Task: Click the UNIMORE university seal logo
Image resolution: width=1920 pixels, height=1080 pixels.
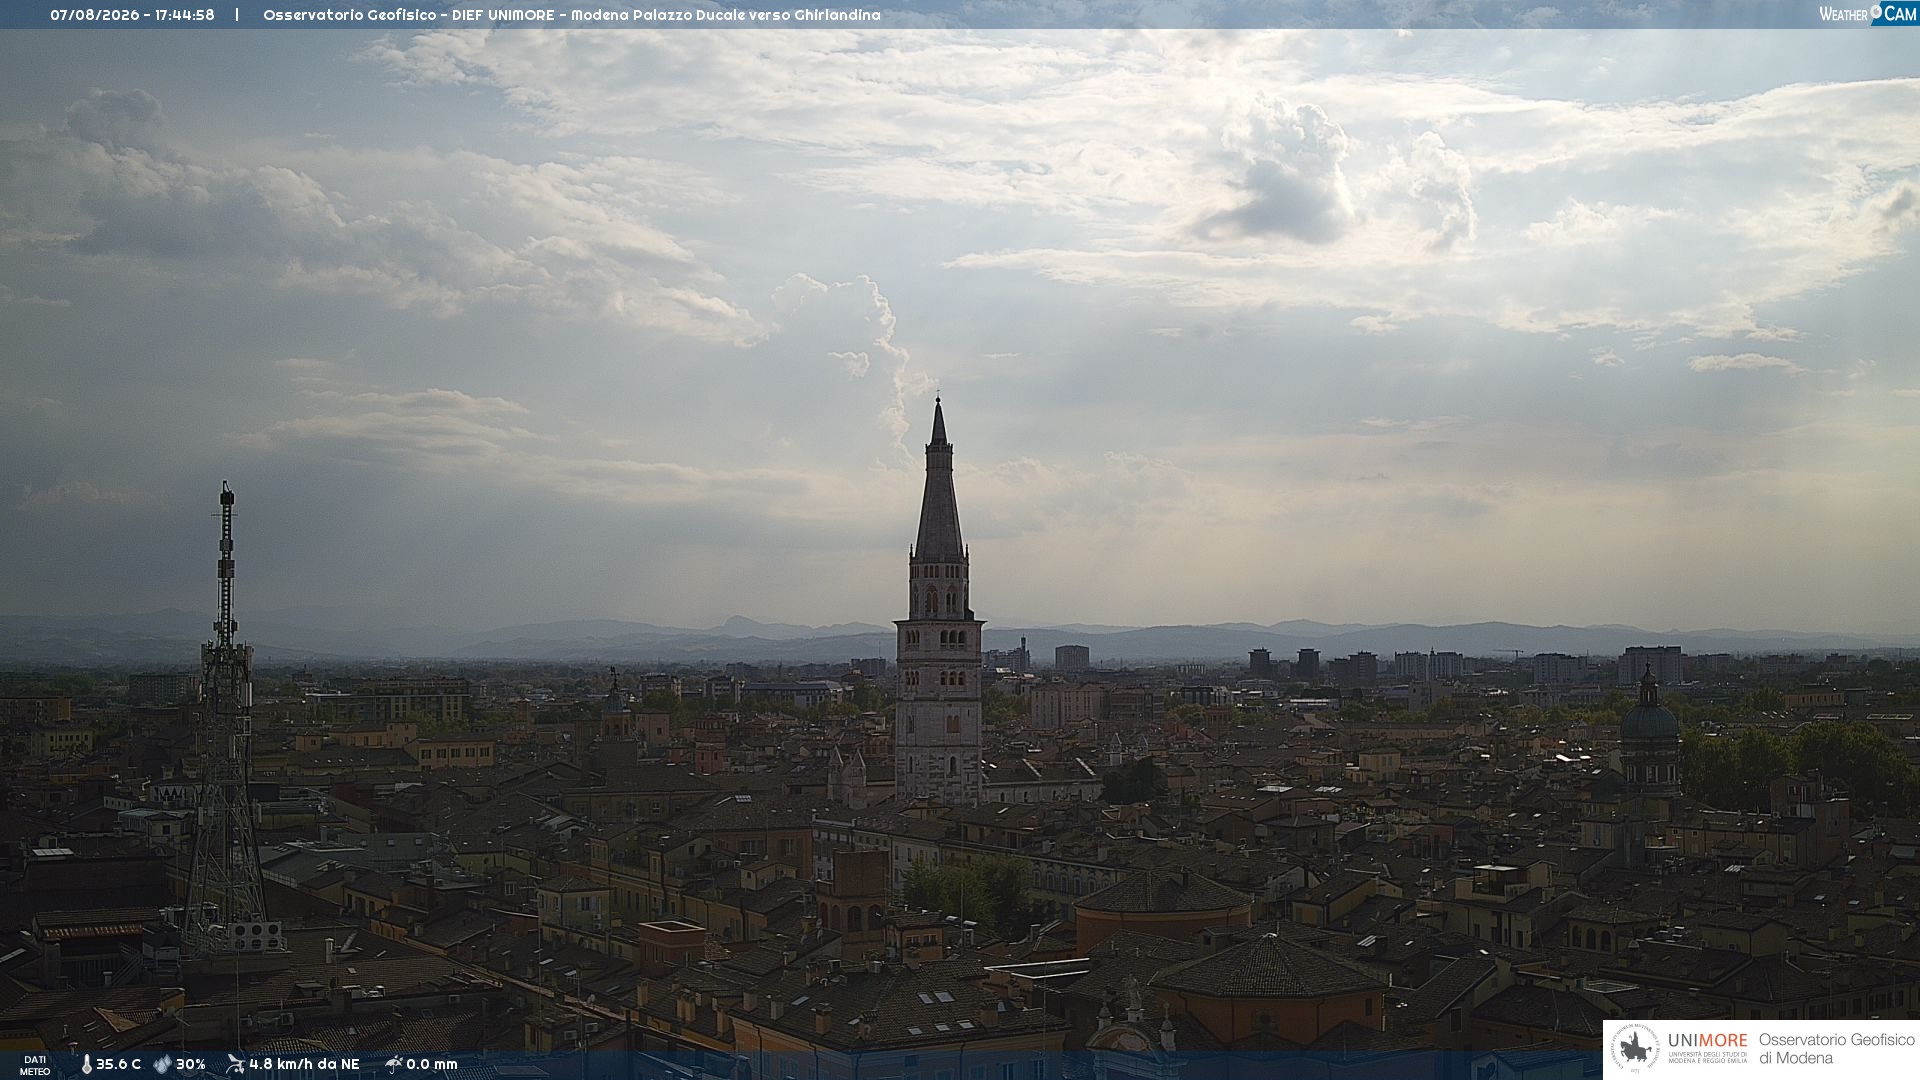Action: pos(1635,1049)
